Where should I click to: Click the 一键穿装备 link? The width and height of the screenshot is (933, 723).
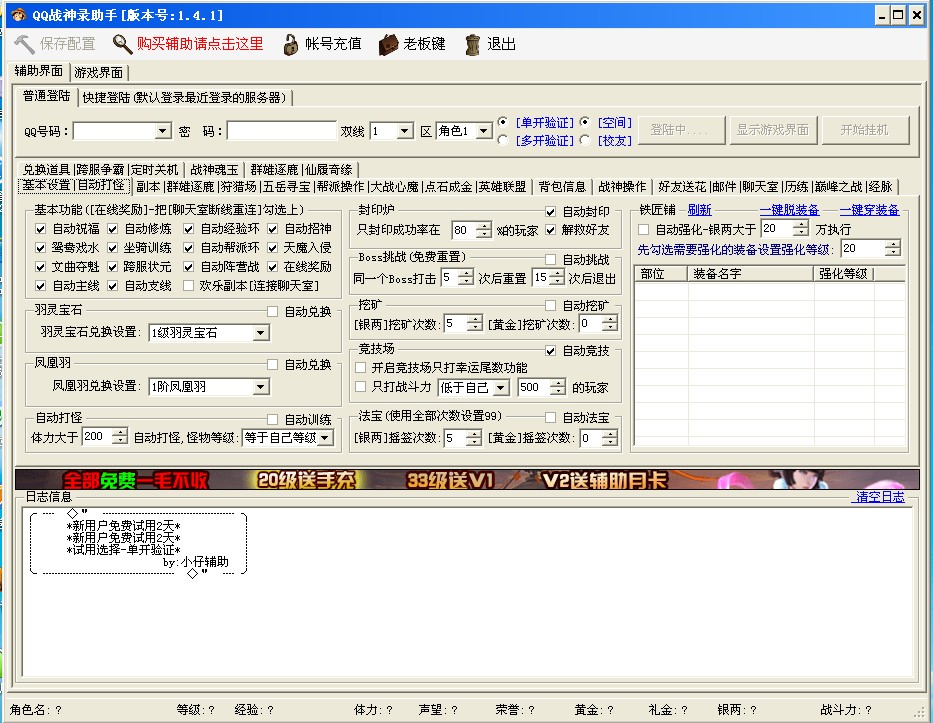coord(869,210)
